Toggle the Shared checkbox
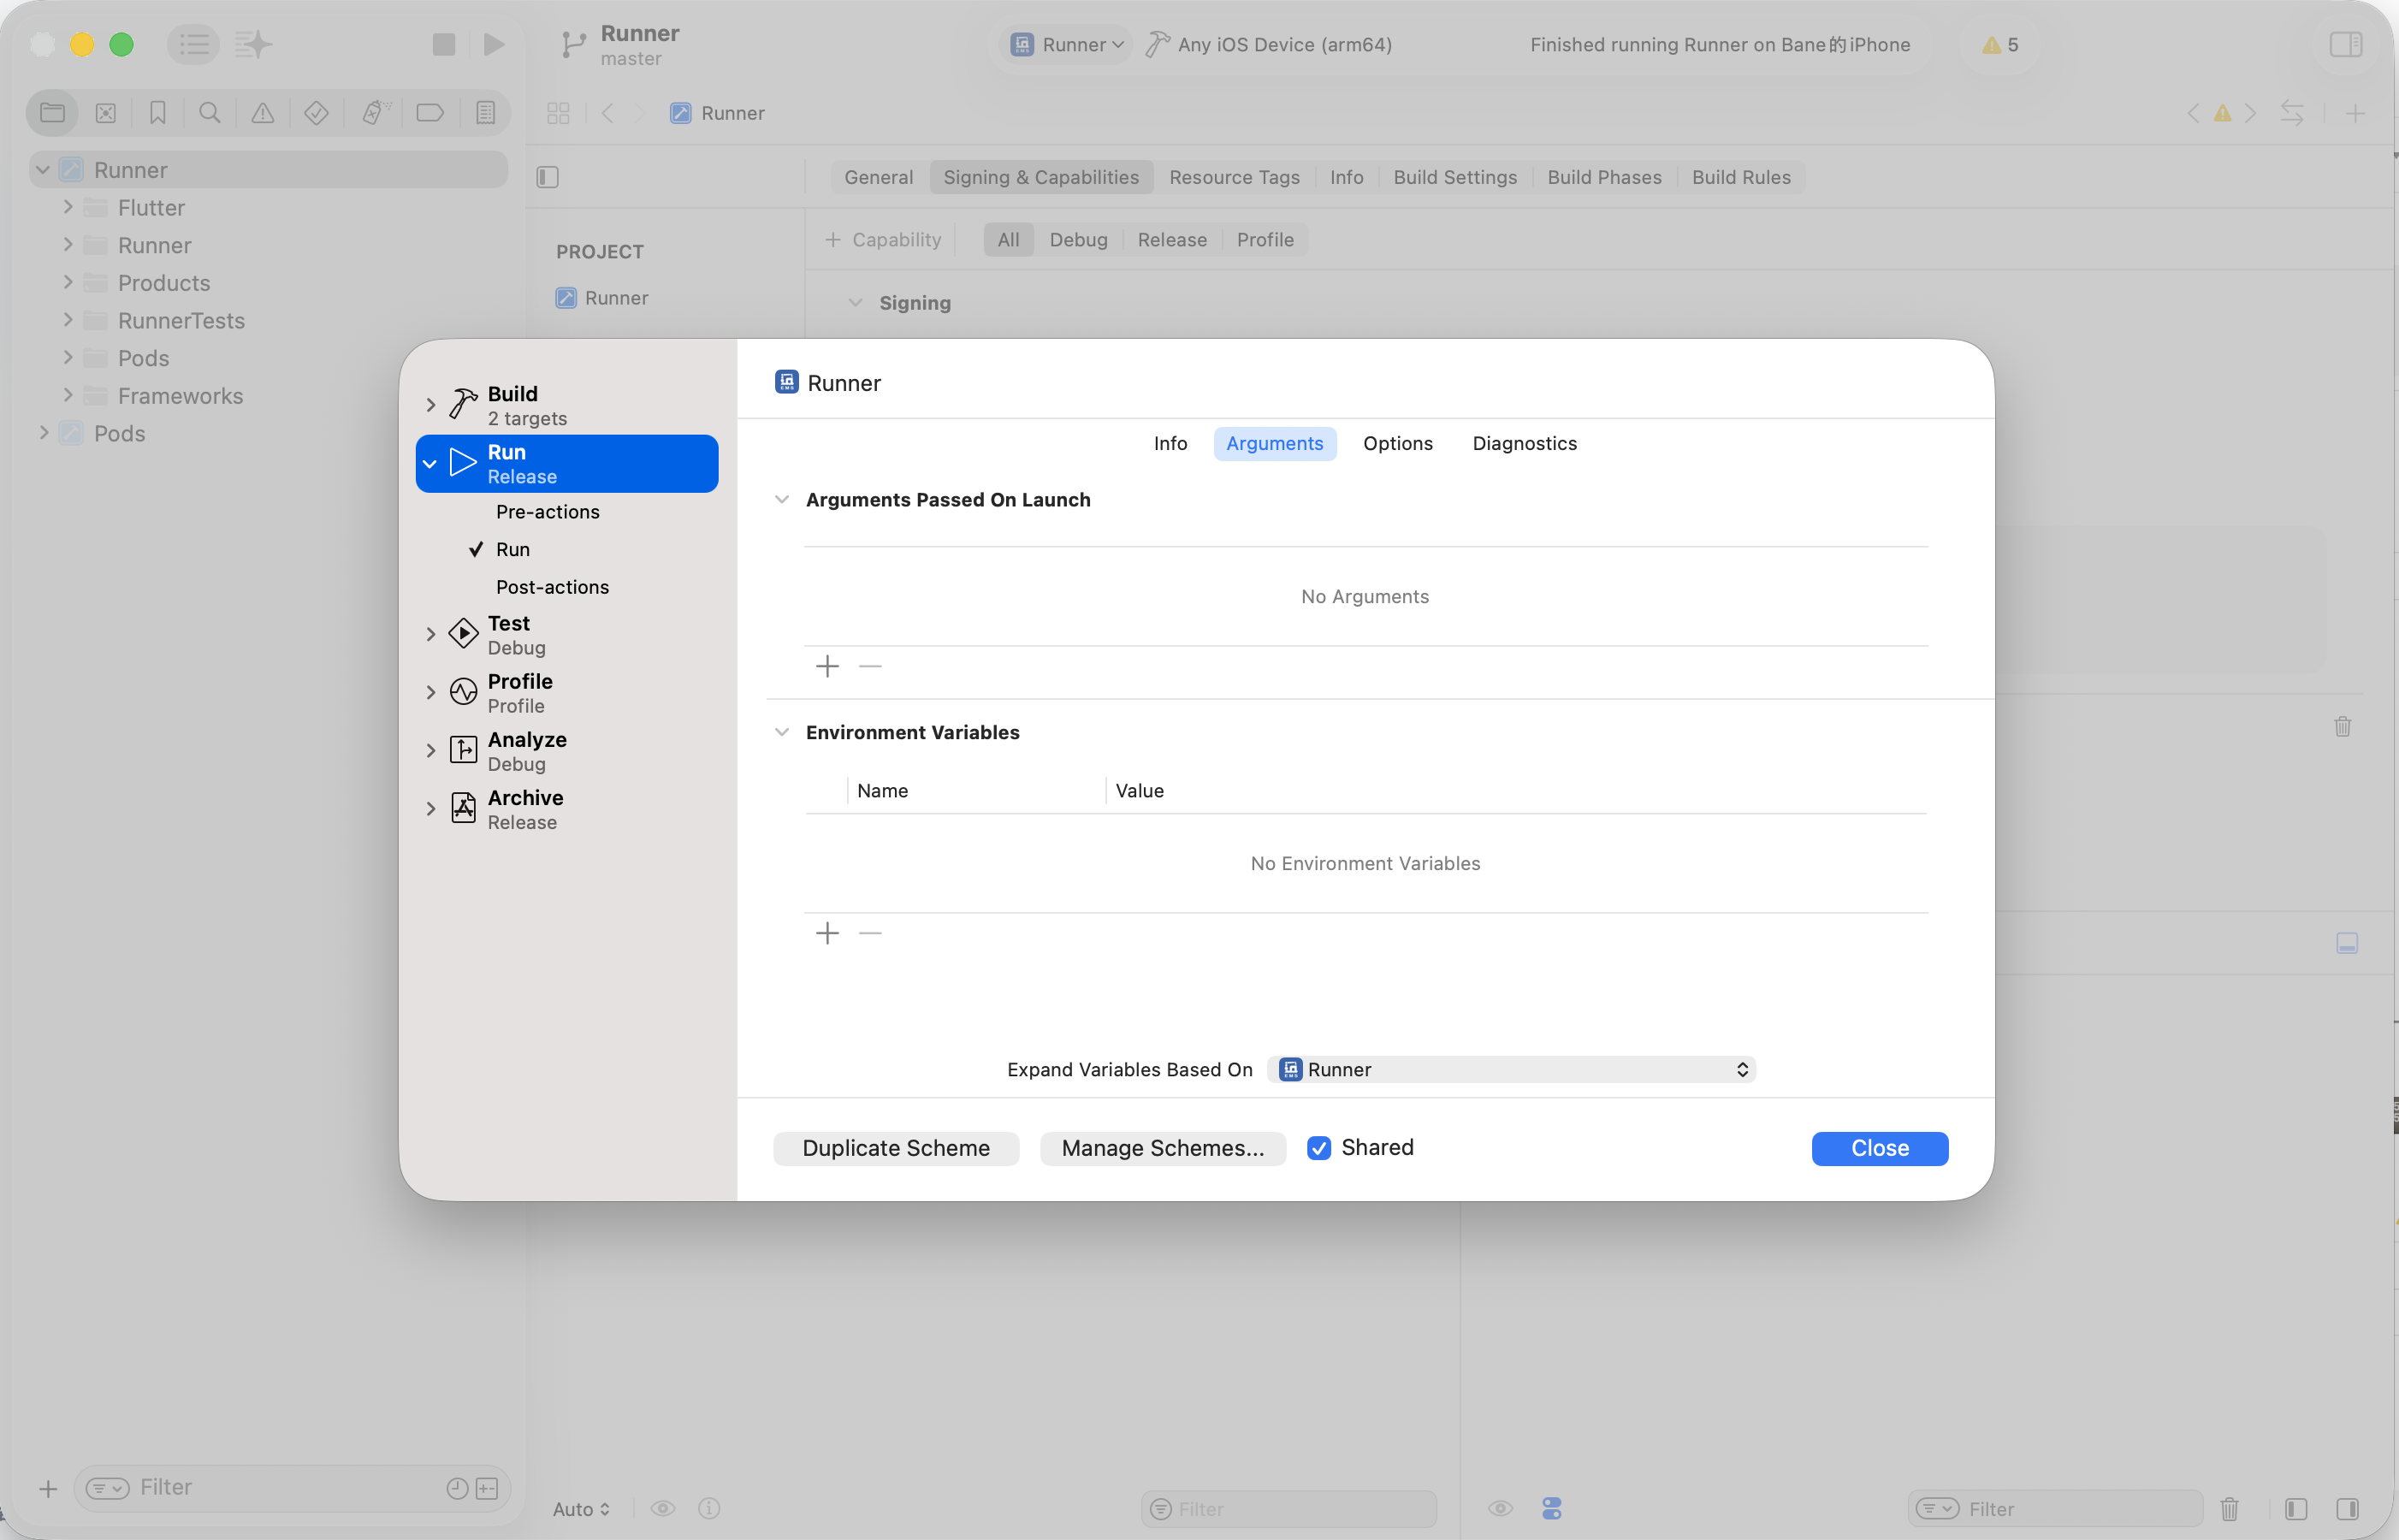 click(1319, 1148)
